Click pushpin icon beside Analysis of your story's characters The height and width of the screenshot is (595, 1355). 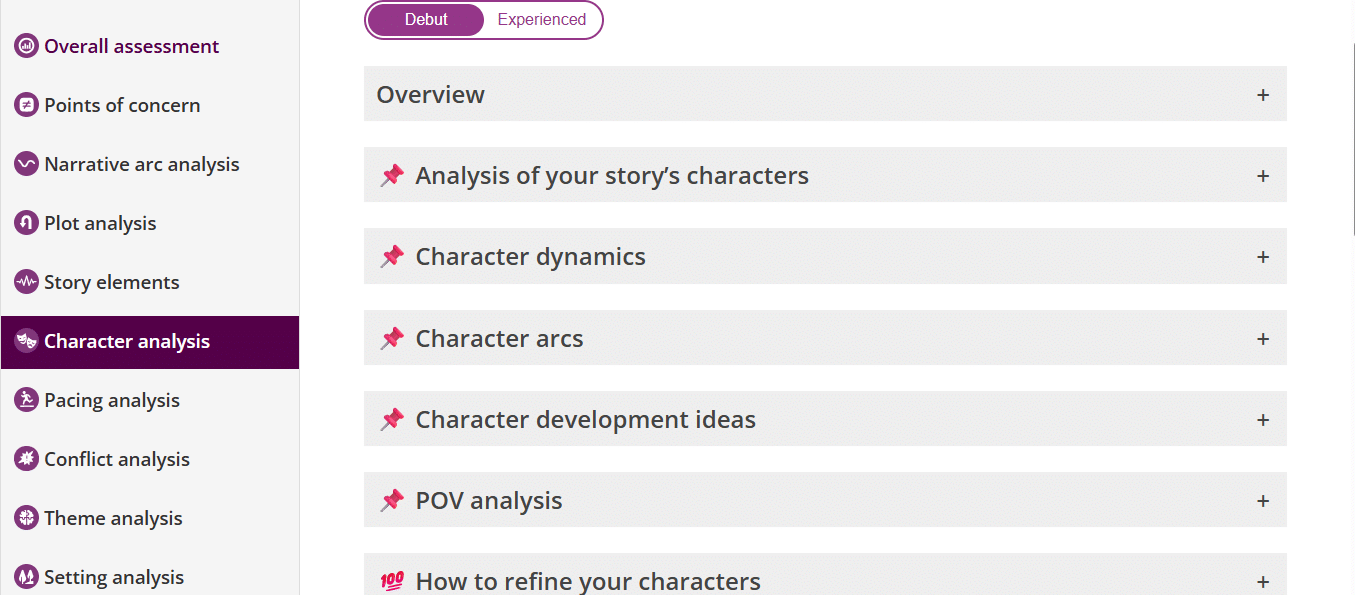392,176
